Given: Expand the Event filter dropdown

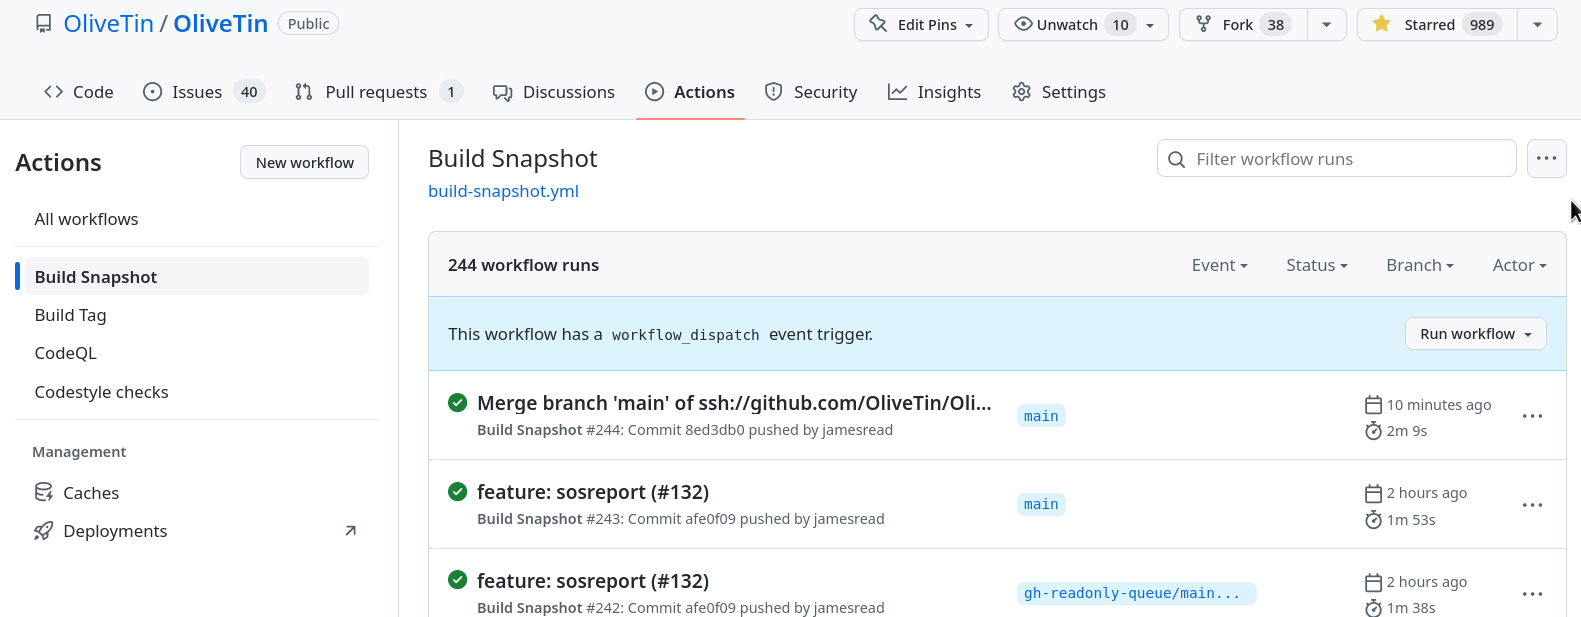Looking at the screenshot, I should [x=1219, y=265].
